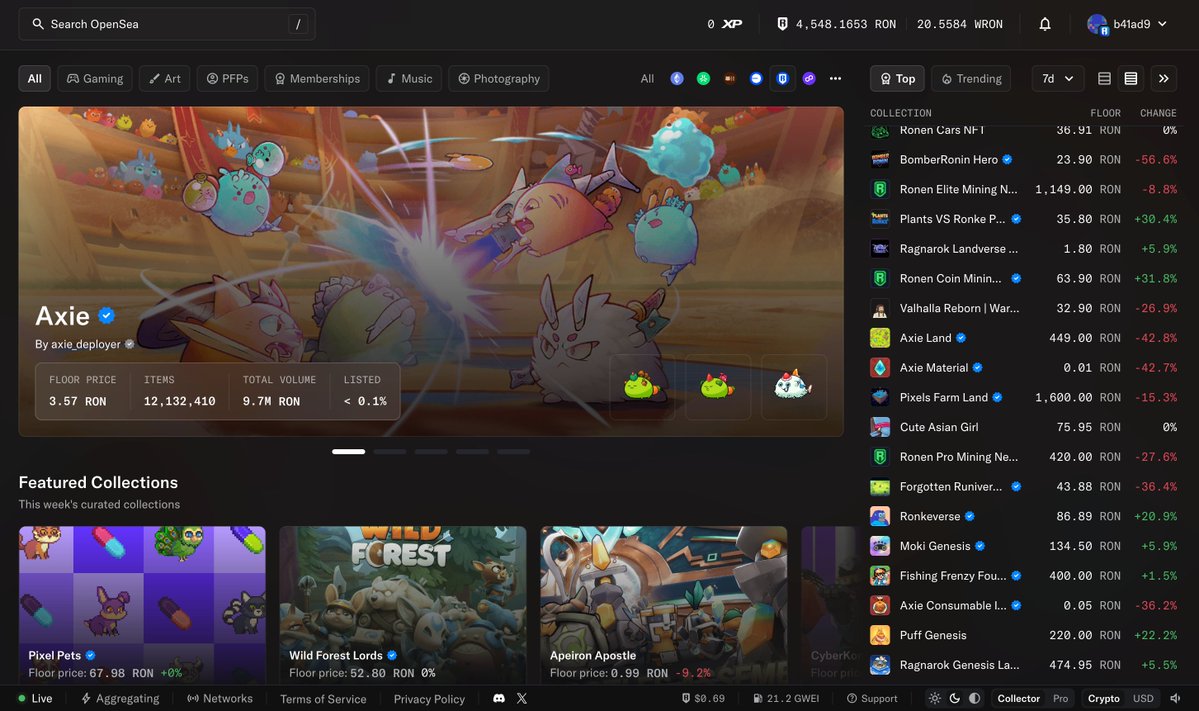Toggle price display to USD
Image resolution: width=1199 pixels, height=711 pixels.
pos(1142,698)
